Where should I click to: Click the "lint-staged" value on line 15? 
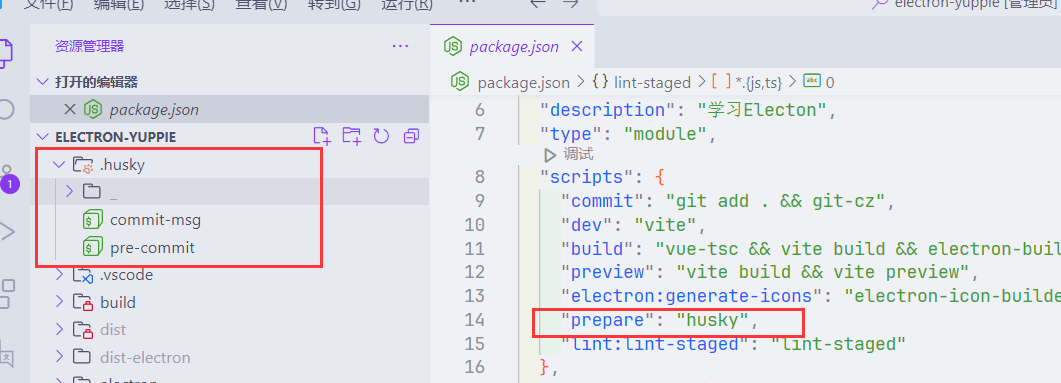click(x=838, y=344)
